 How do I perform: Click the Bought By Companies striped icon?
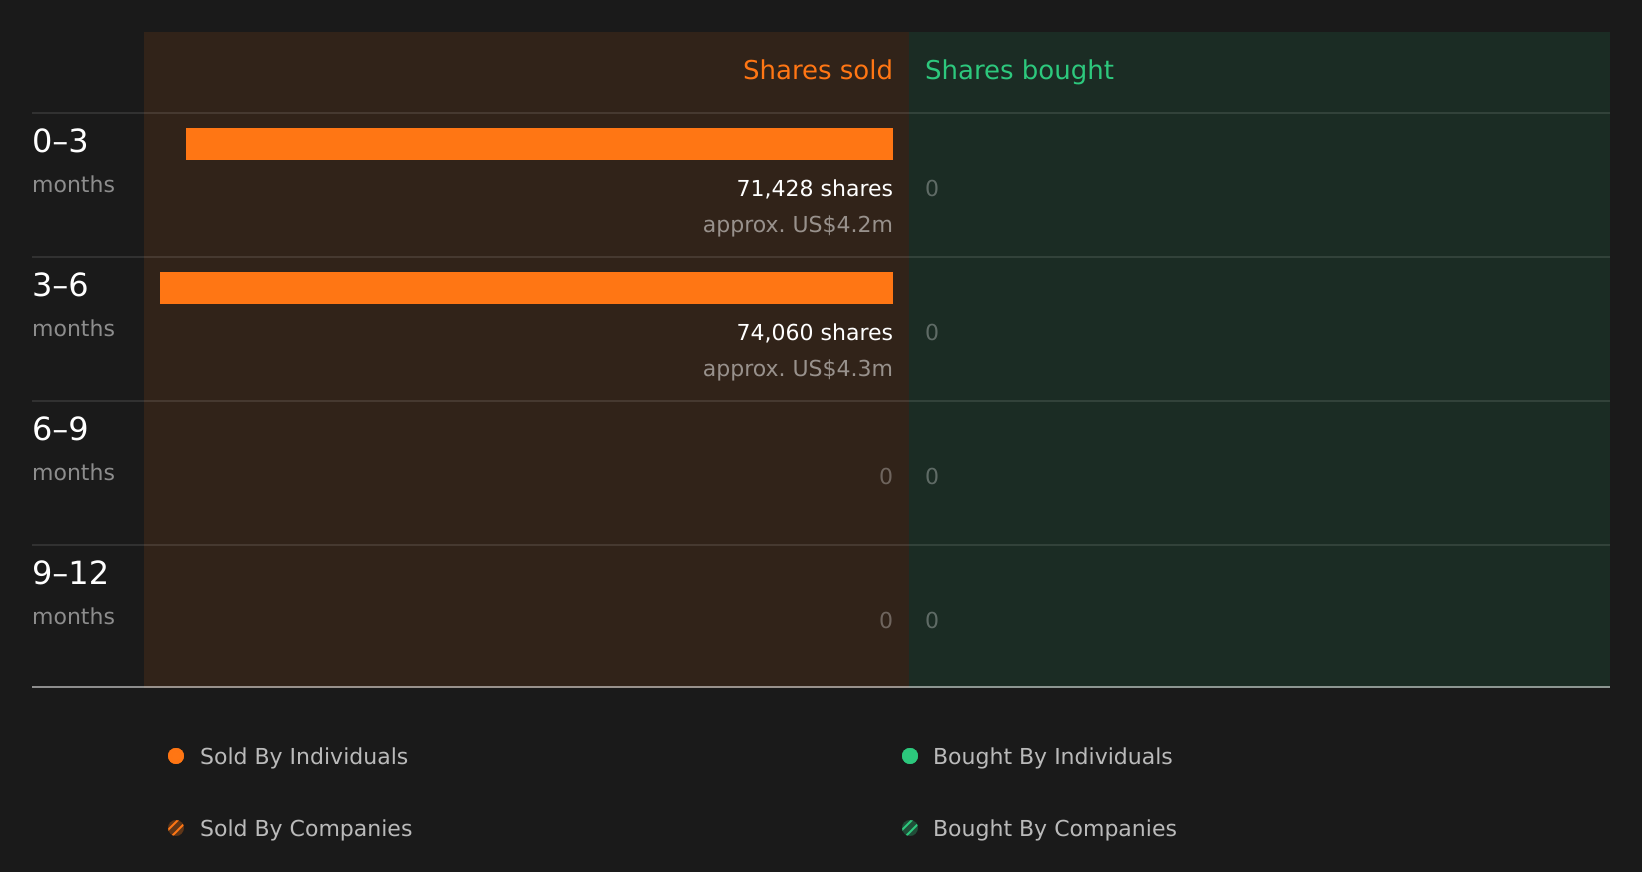910,828
